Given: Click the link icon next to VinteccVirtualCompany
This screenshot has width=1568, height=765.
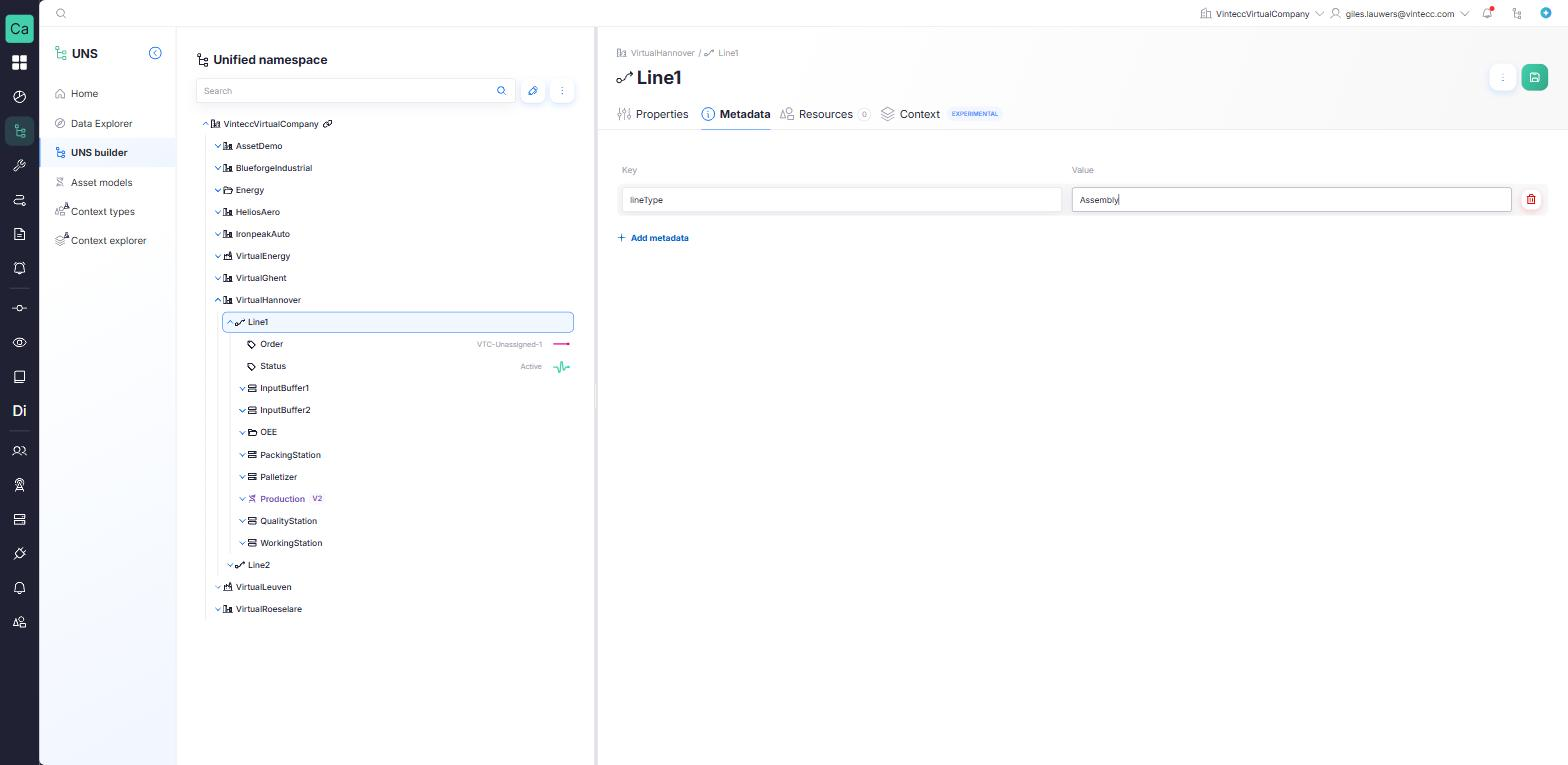Looking at the screenshot, I should coord(327,124).
